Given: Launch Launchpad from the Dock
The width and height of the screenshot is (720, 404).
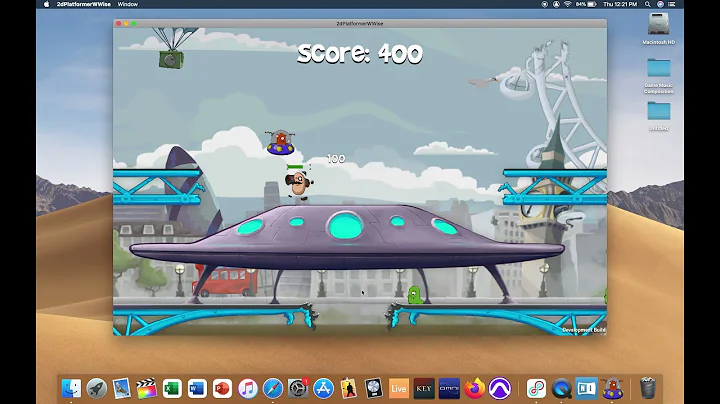Looking at the screenshot, I should 96,388.
